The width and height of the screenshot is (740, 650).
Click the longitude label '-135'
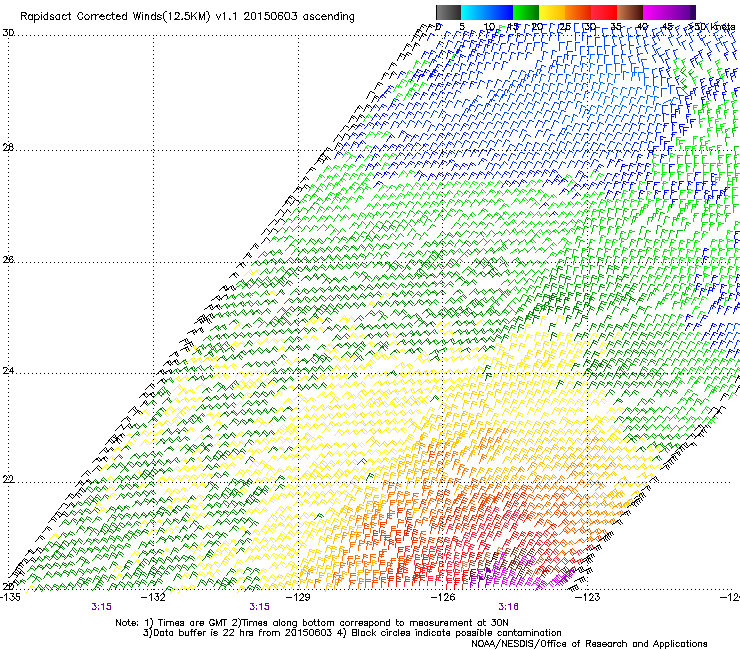(x=10, y=597)
